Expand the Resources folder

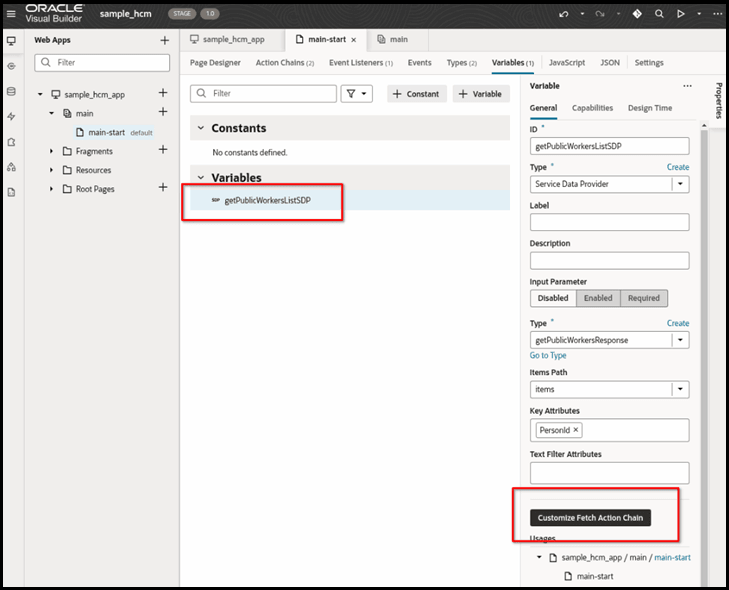[x=52, y=170]
